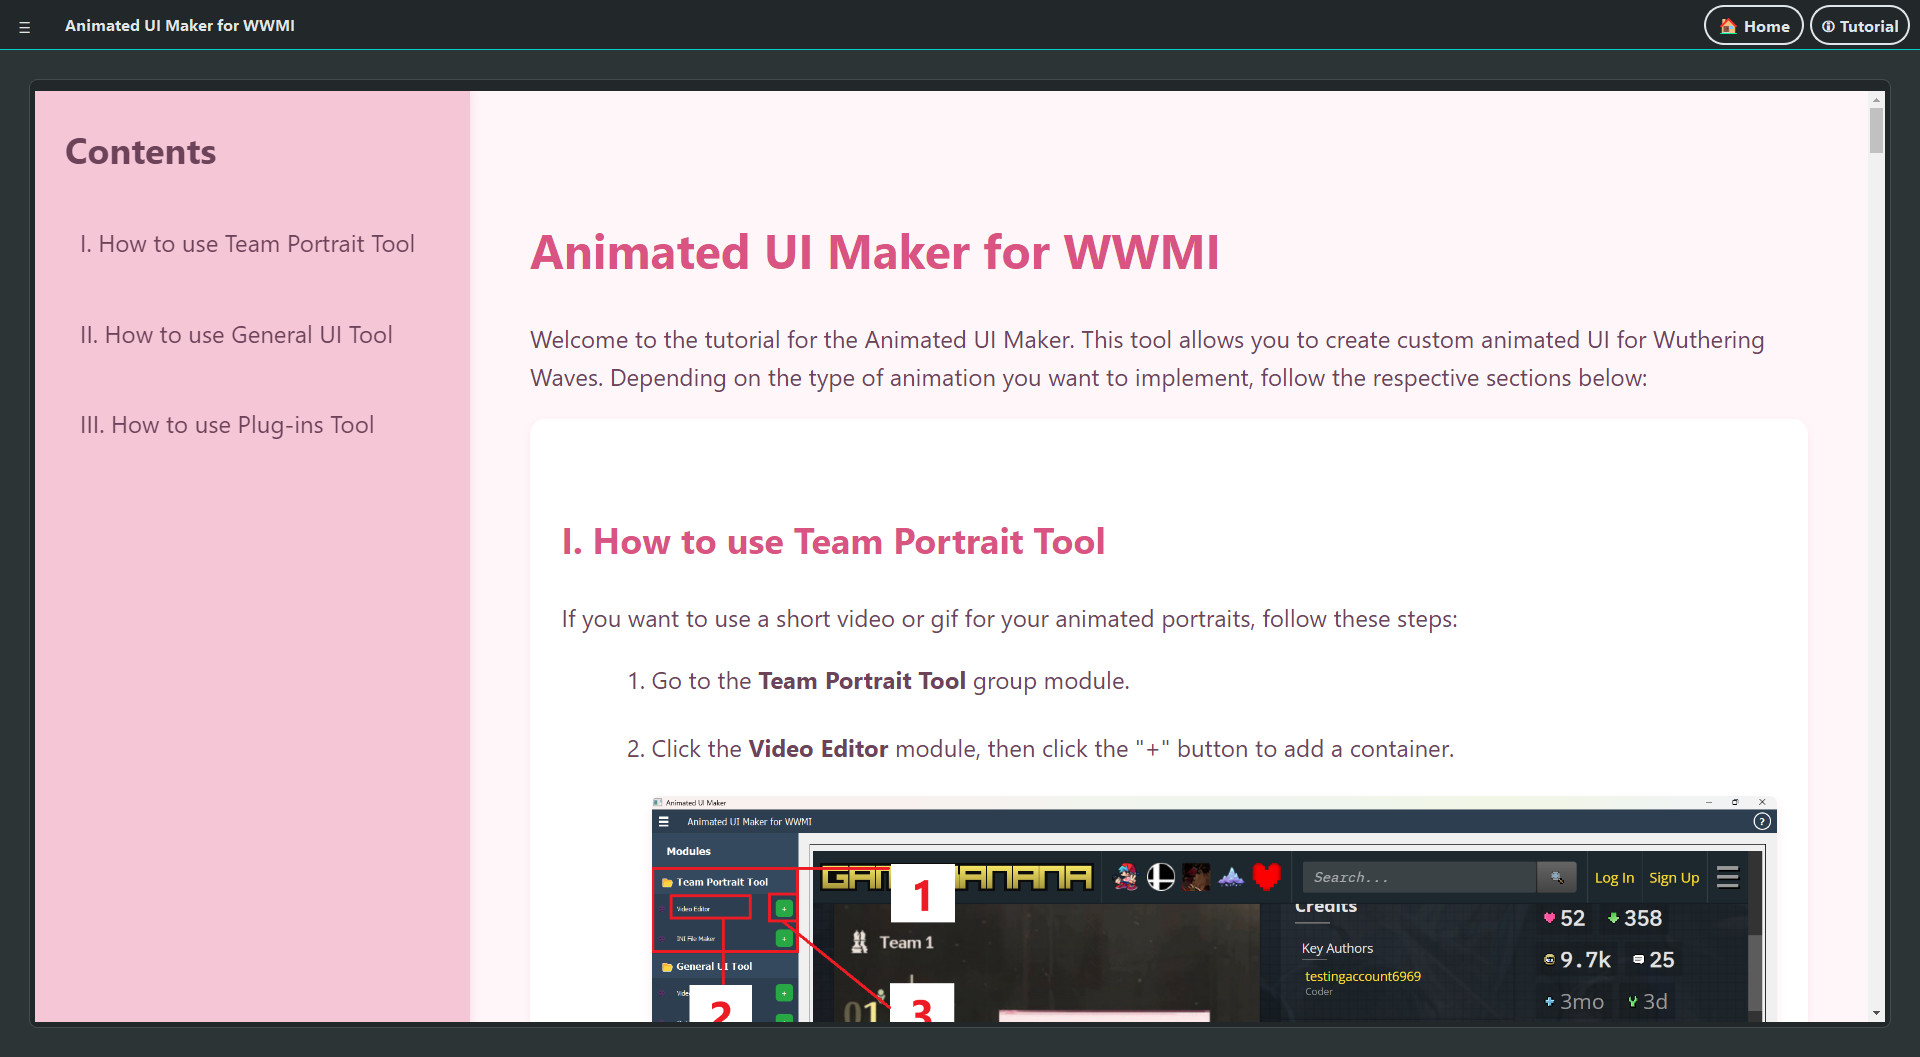Click the search magnifier icon
Image resolution: width=1920 pixels, height=1057 pixels.
1556,877
